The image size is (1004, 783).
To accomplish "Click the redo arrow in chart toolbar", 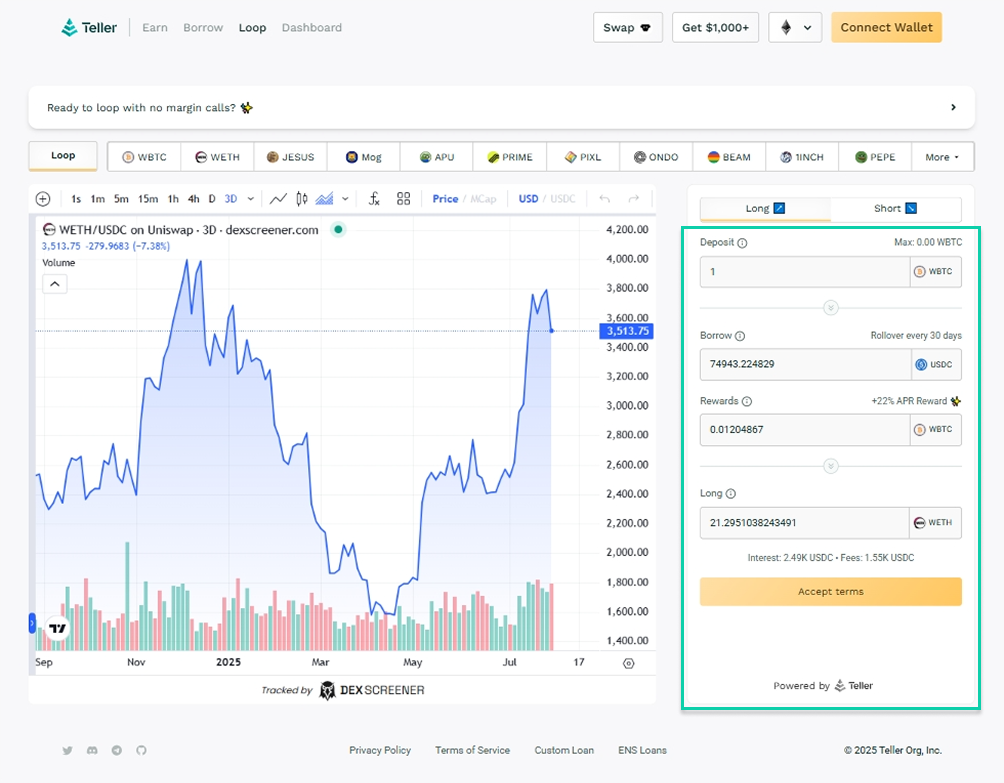I will click(x=633, y=199).
